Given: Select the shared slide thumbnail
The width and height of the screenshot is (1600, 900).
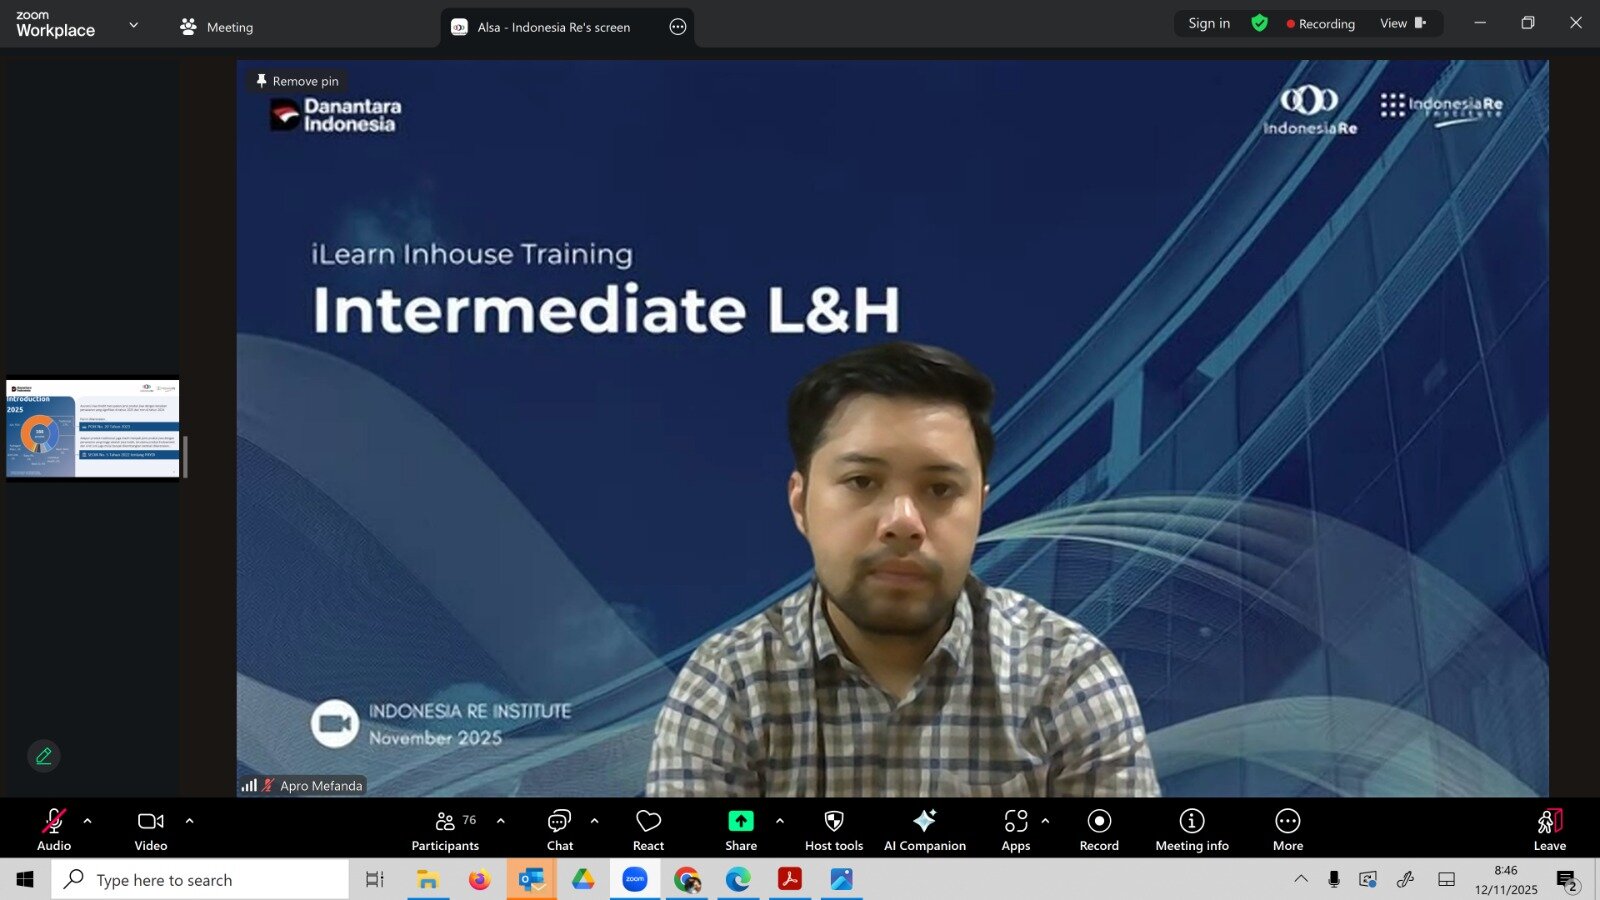Looking at the screenshot, I should [x=92, y=428].
